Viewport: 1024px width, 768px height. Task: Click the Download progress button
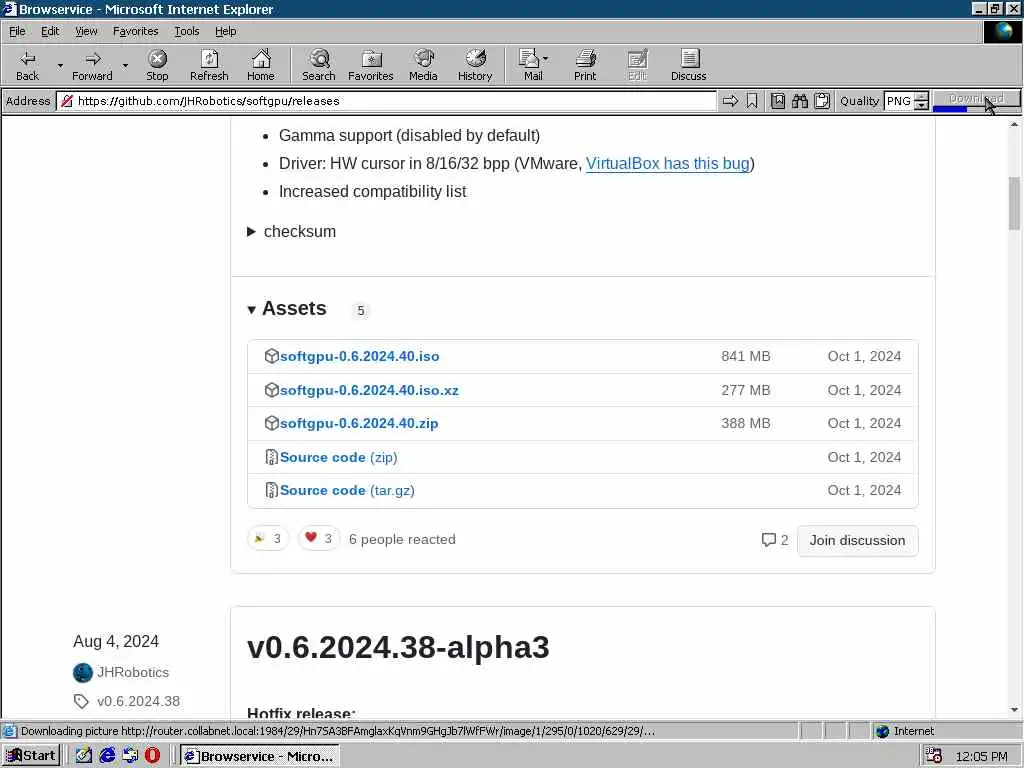(x=976, y=101)
